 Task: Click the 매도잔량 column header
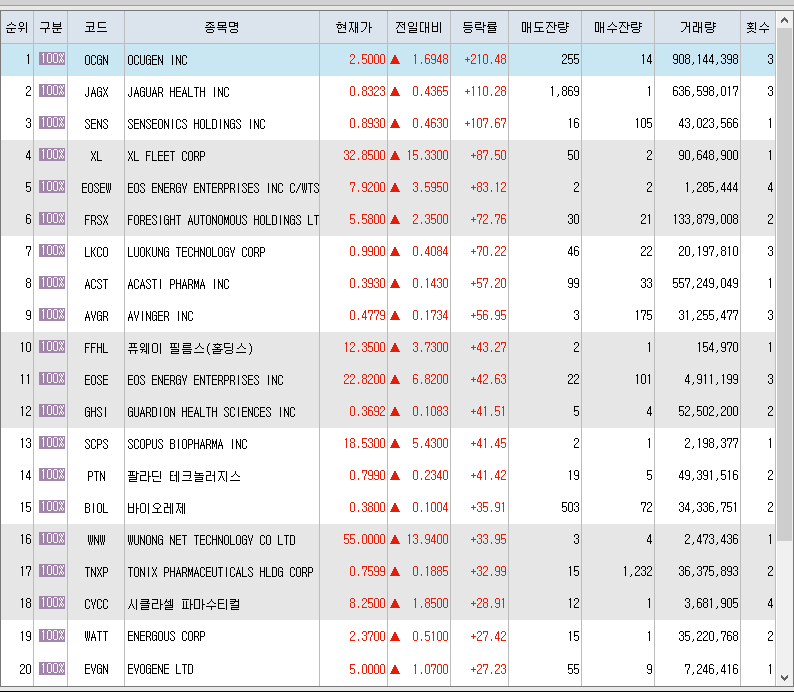[545, 27]
